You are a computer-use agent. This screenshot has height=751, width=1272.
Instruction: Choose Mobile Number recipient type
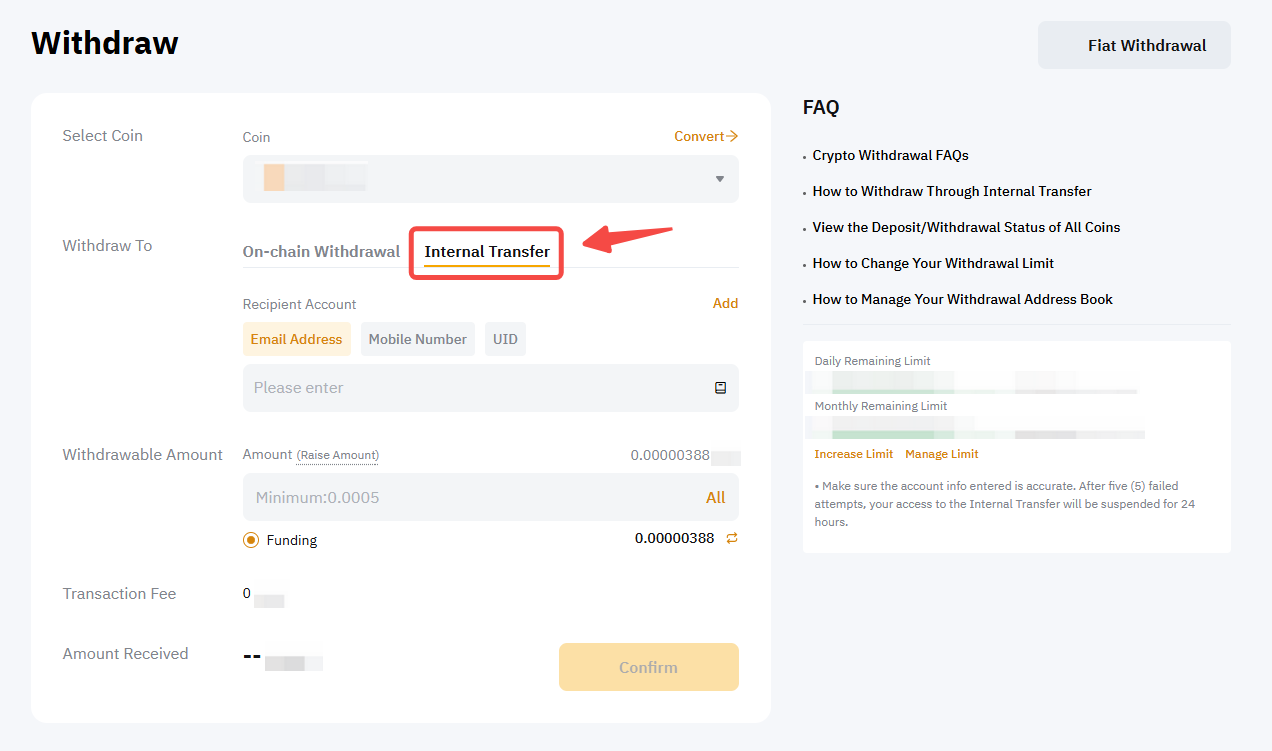click(417, 339)
